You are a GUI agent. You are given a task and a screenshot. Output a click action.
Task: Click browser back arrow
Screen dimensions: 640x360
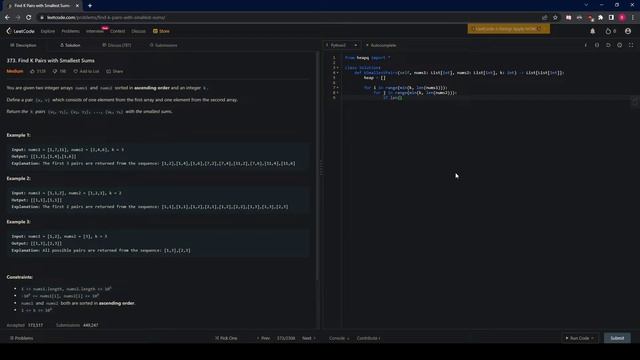tap(7, 18)
